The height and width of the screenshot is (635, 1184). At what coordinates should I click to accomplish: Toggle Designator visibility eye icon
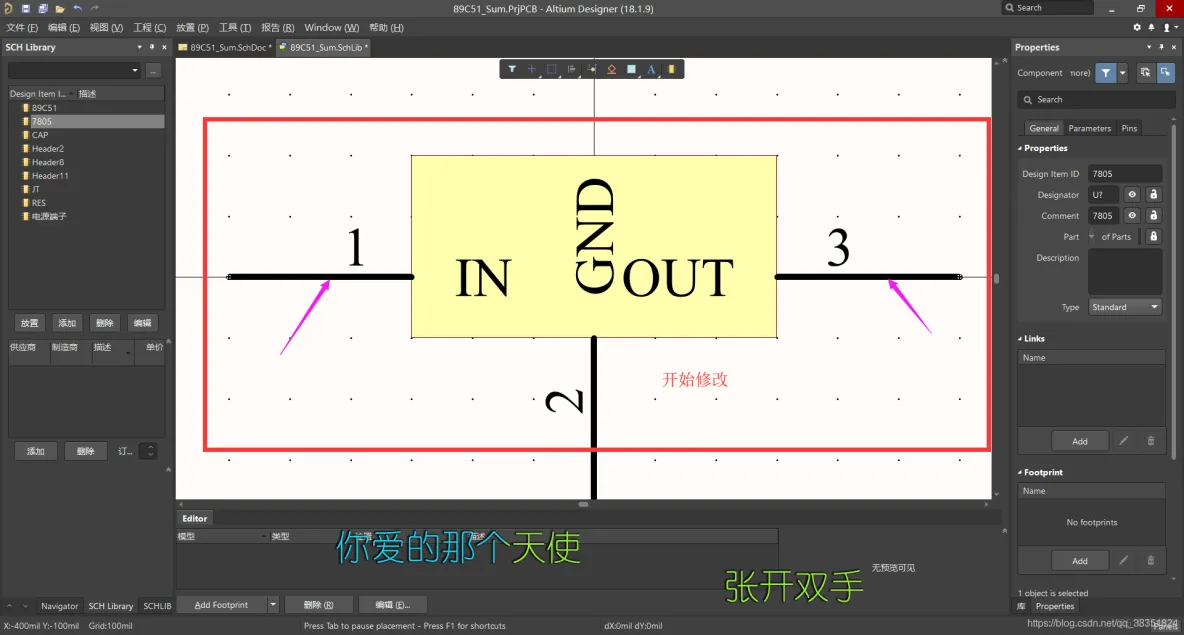coord(1132,195)
